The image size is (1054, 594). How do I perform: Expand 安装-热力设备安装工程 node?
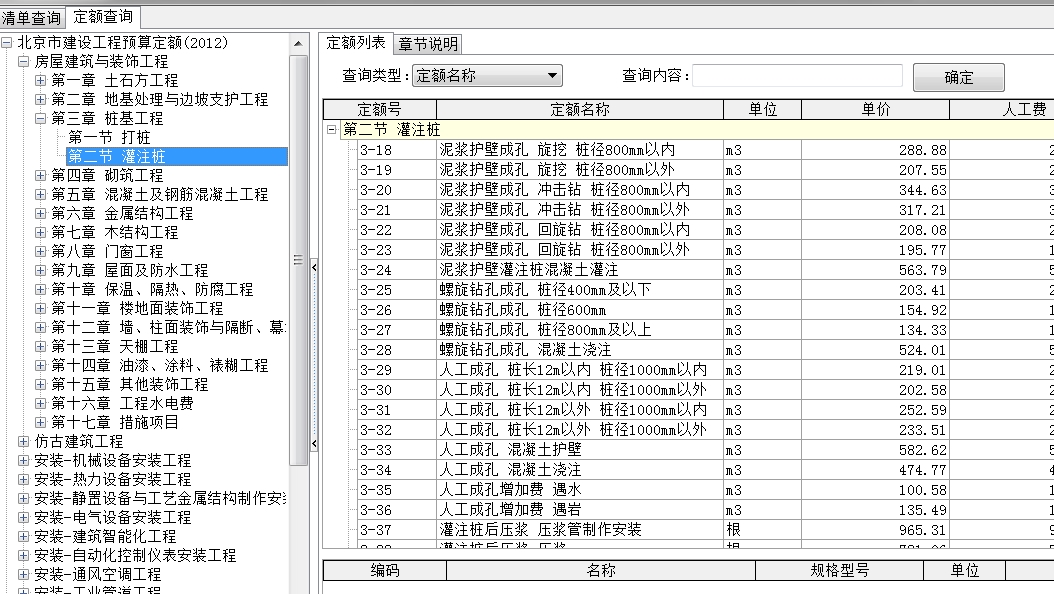pos(24,479)
